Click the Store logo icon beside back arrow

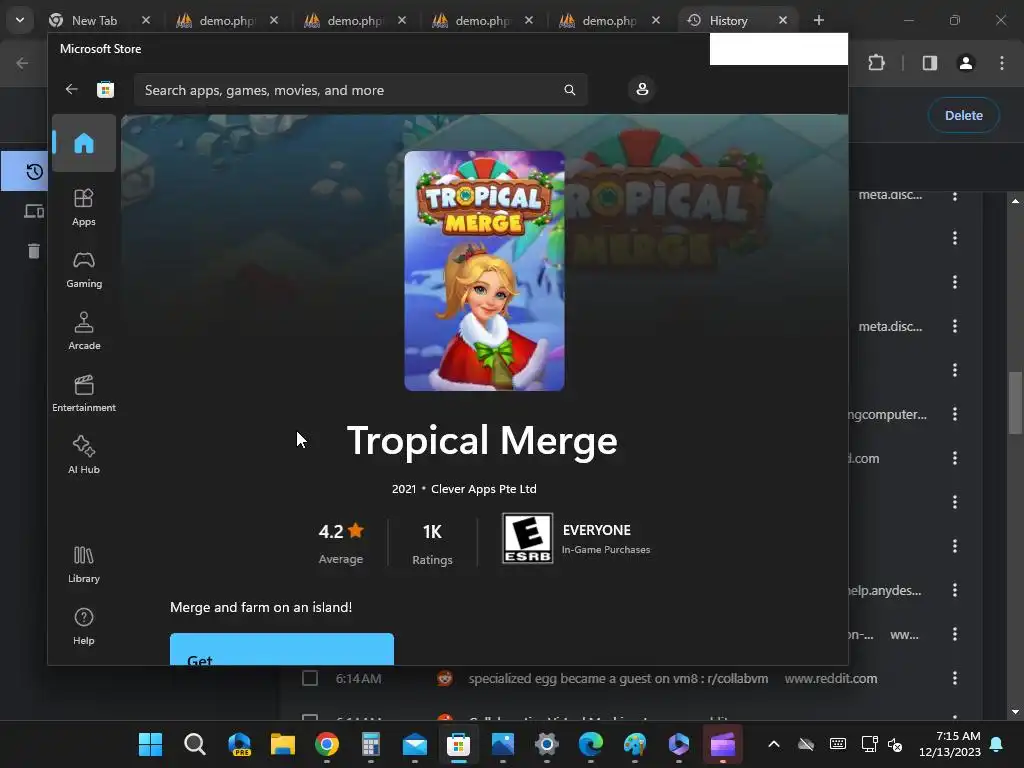pos(105,89)
